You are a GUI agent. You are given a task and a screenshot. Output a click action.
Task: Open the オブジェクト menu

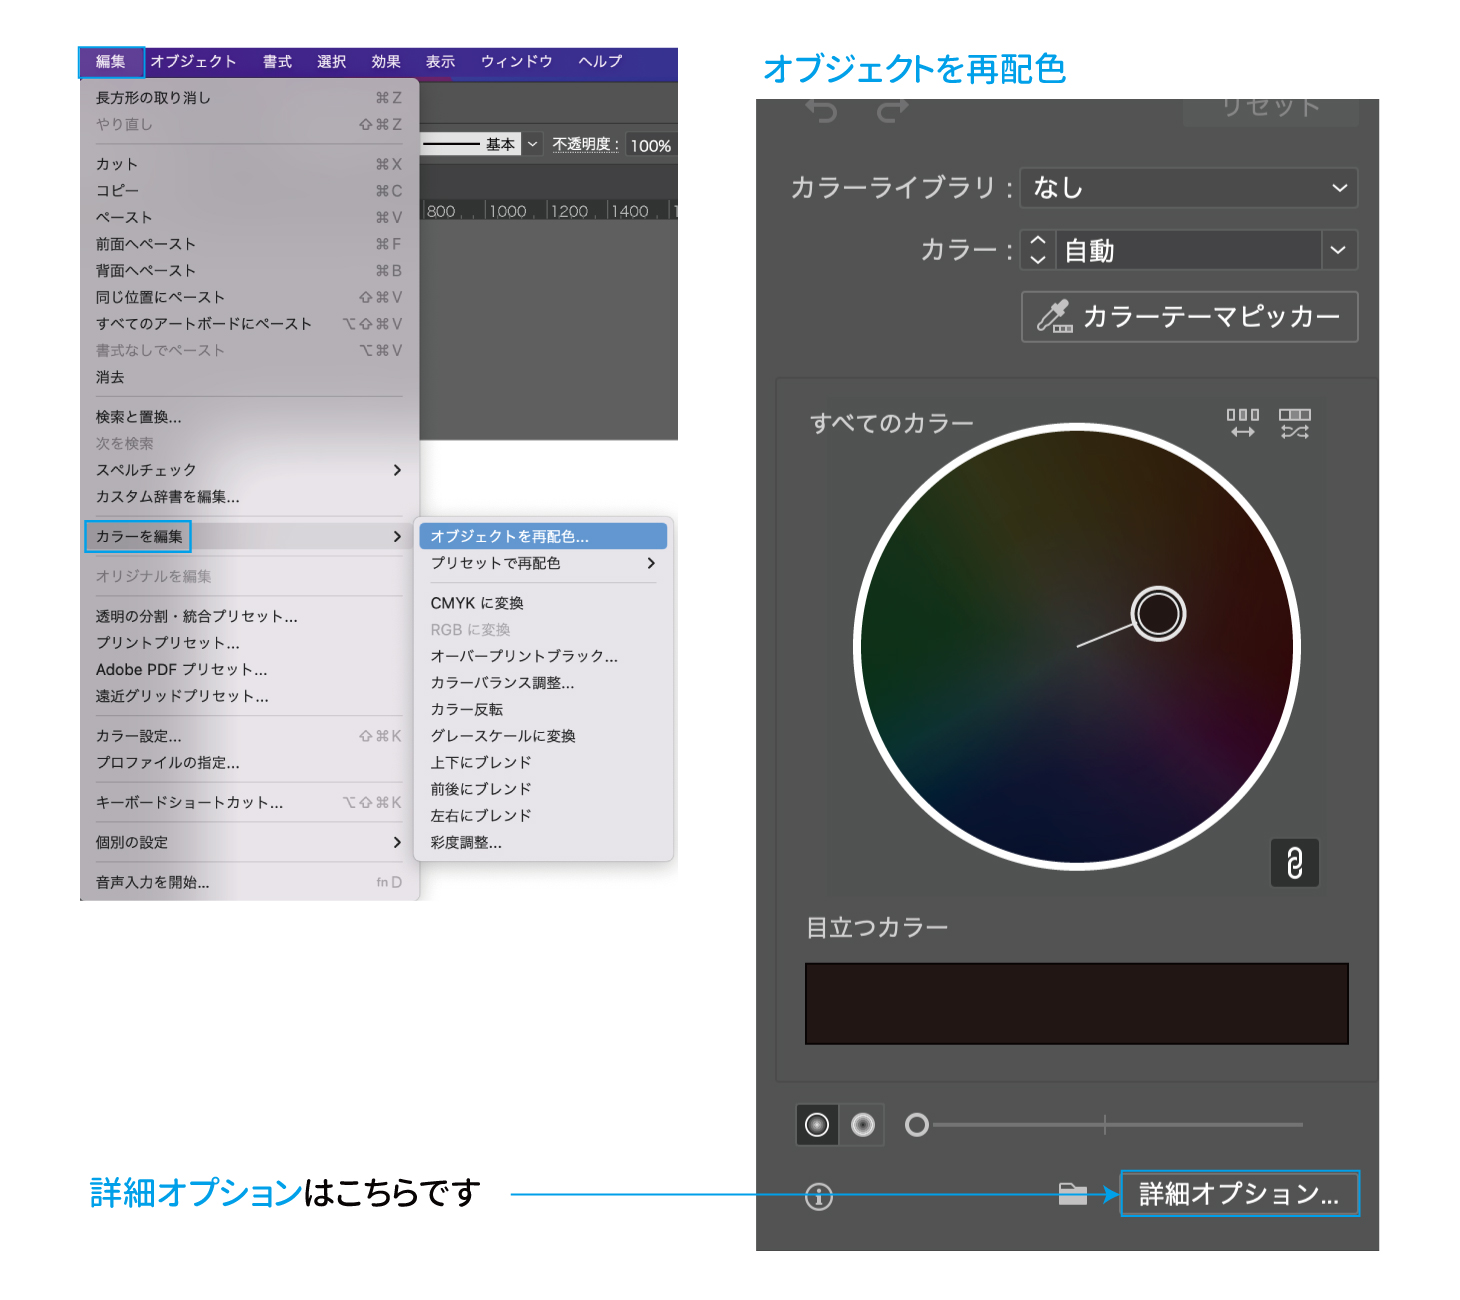[194, 62]
